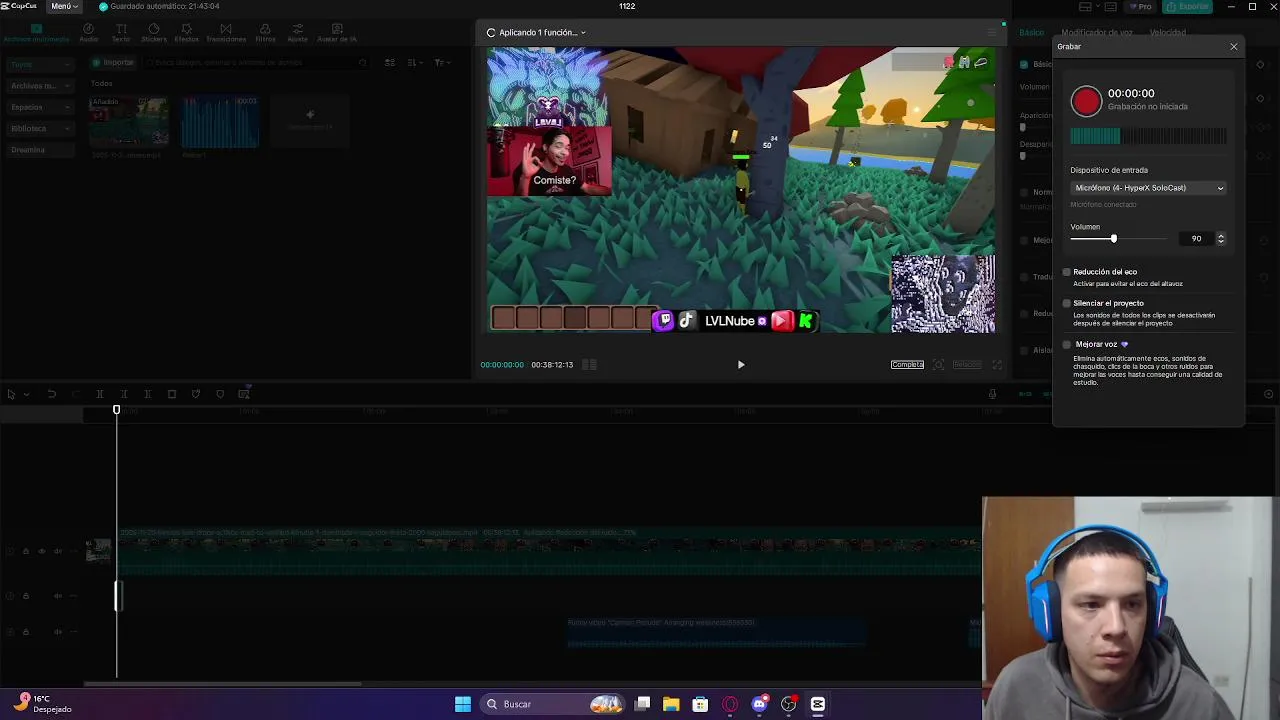This screenshot has width=1280, height=720.
Task: Click the timeline playhead marker
Action: (x=116, y=410)
